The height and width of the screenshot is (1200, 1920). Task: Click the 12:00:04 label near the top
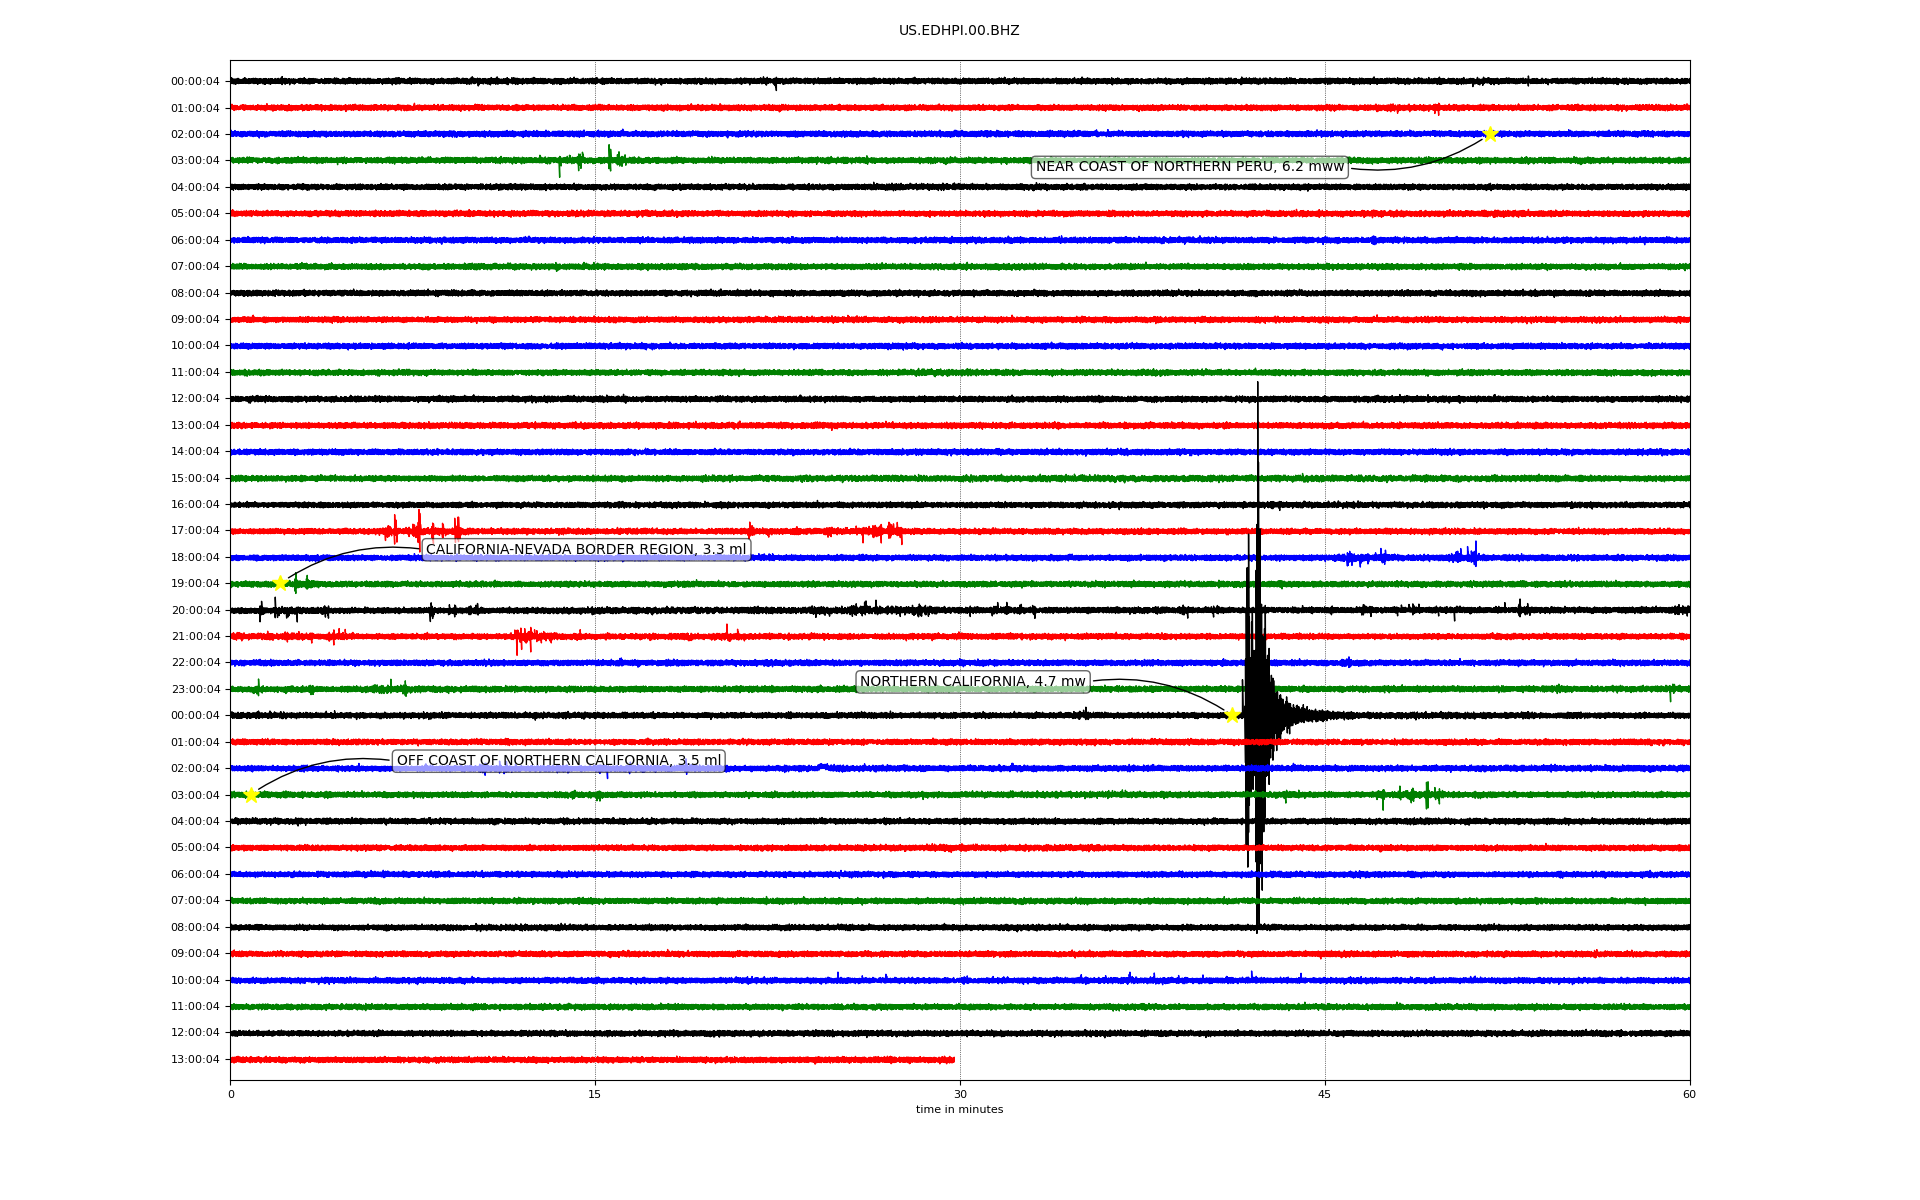pyautogui.click(x=195, y=399)
